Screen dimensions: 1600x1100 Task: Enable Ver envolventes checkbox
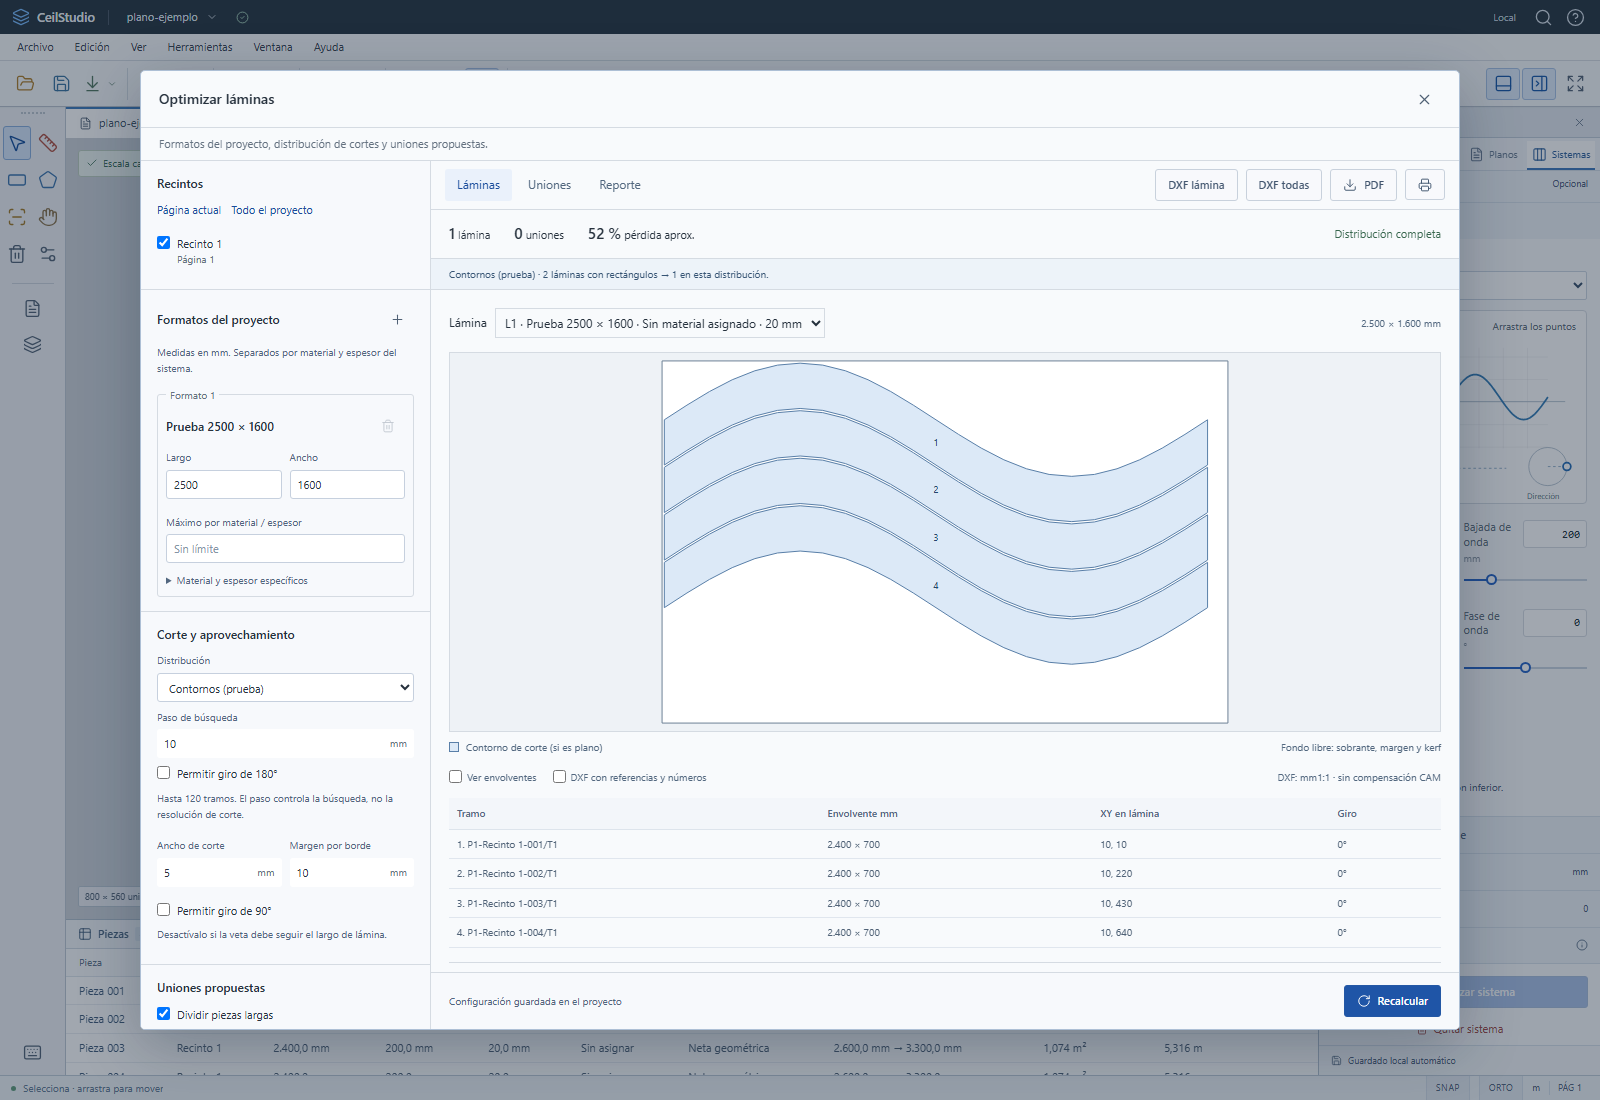pyautogui.click(x=455, y=777)
